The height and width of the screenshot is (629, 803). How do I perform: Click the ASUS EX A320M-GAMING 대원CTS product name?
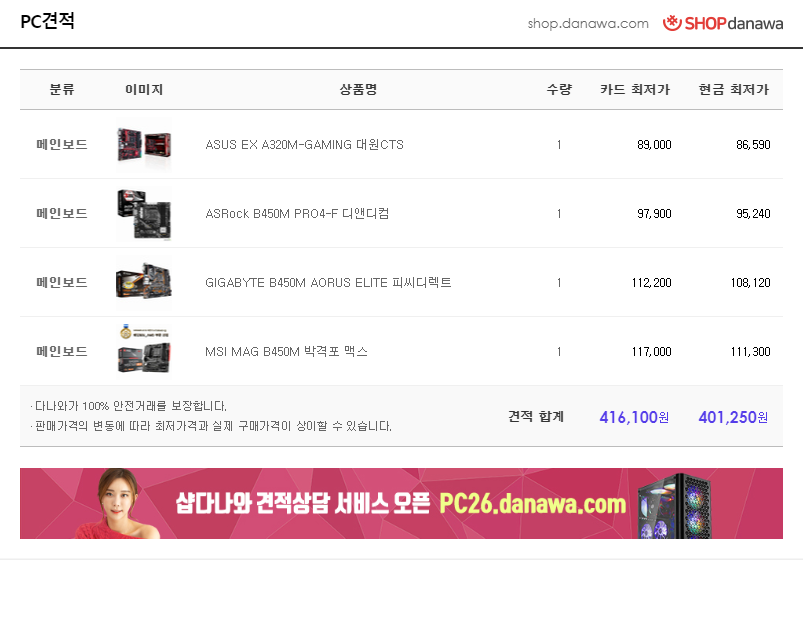304,144
